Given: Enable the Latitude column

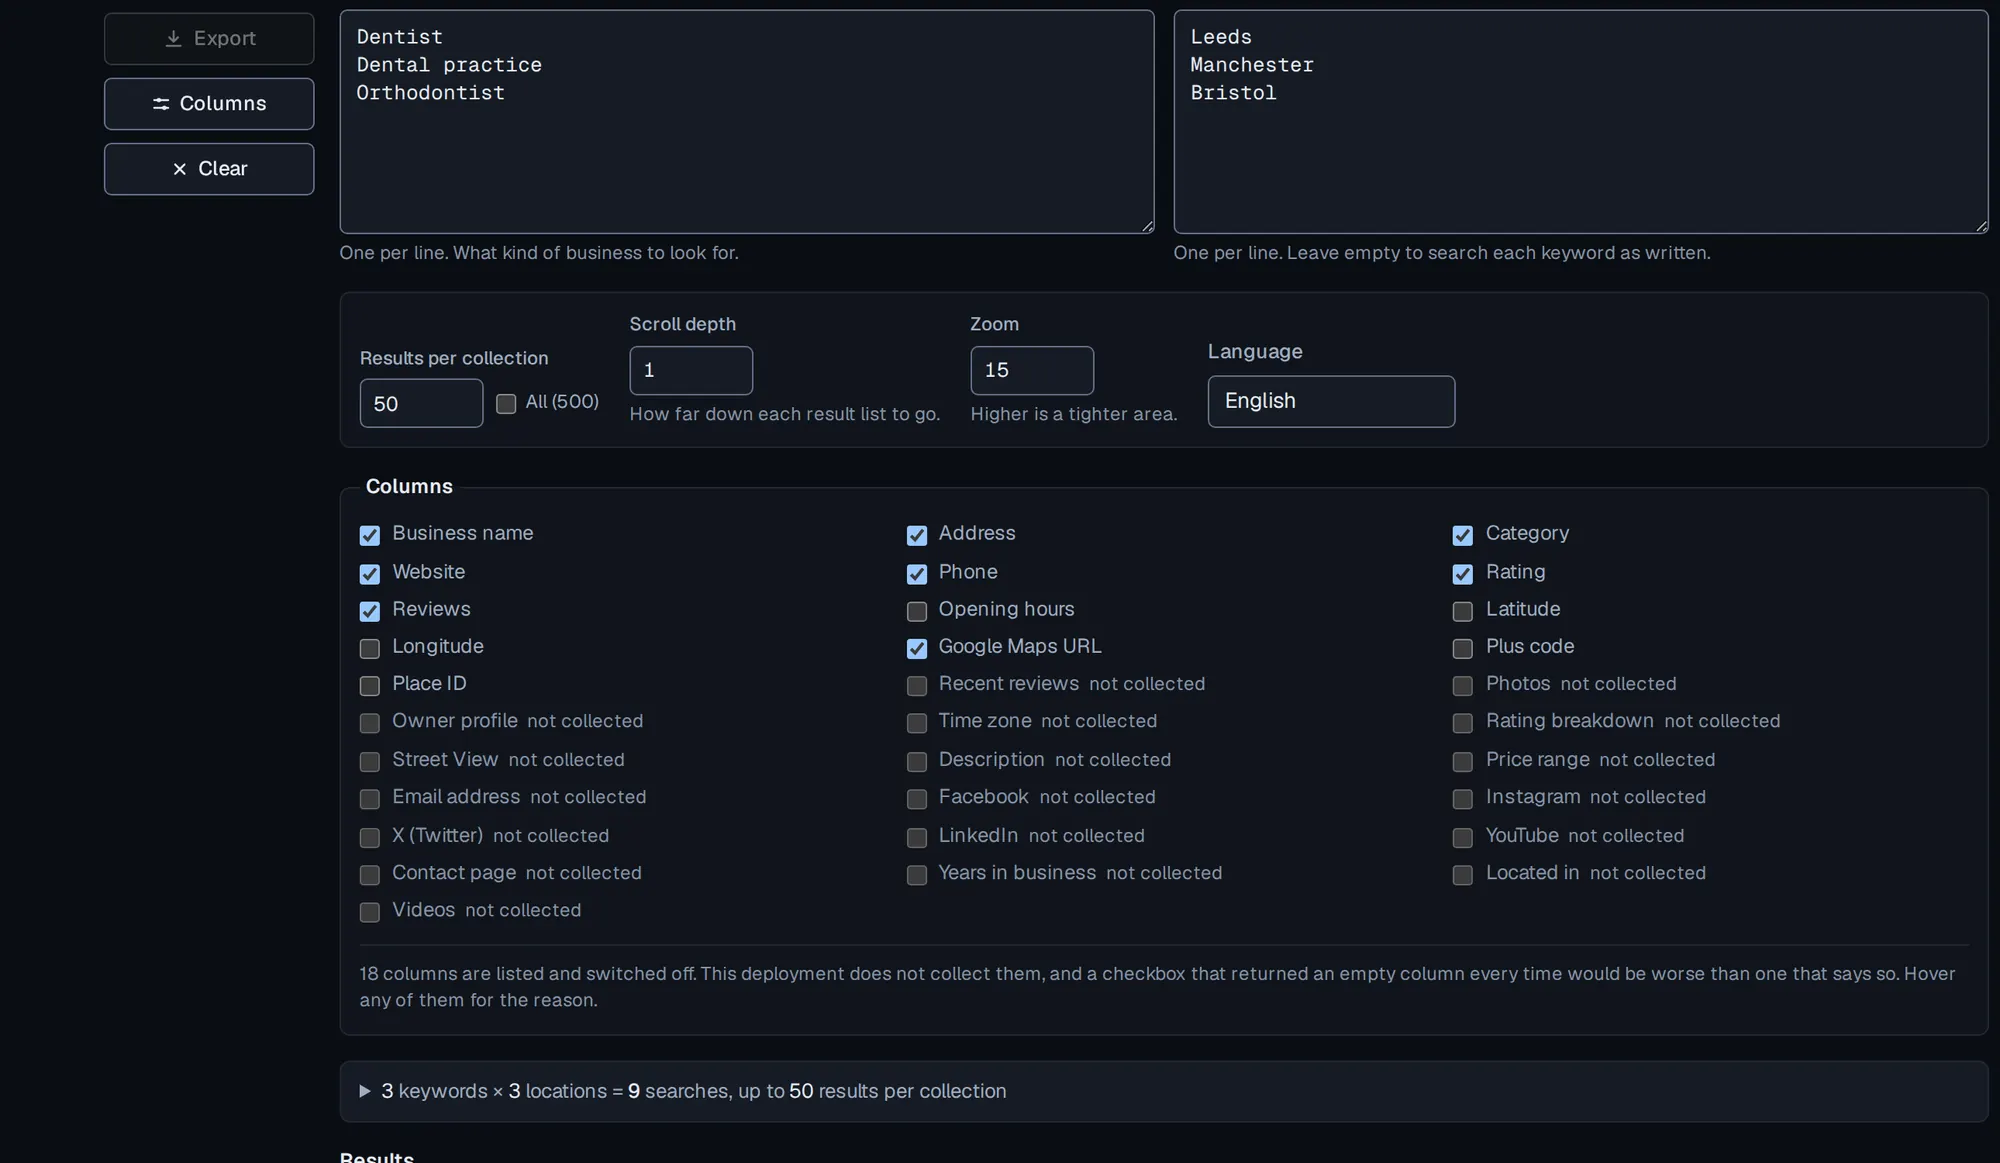Looking at the screenshot, I should pyautogui.click(x=1463, y=611).
